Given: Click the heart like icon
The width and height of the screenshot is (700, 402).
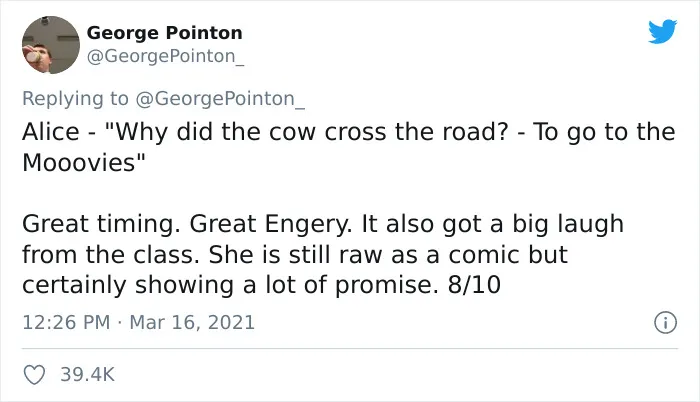Looking at the screenshot, I should pos(34,375).
